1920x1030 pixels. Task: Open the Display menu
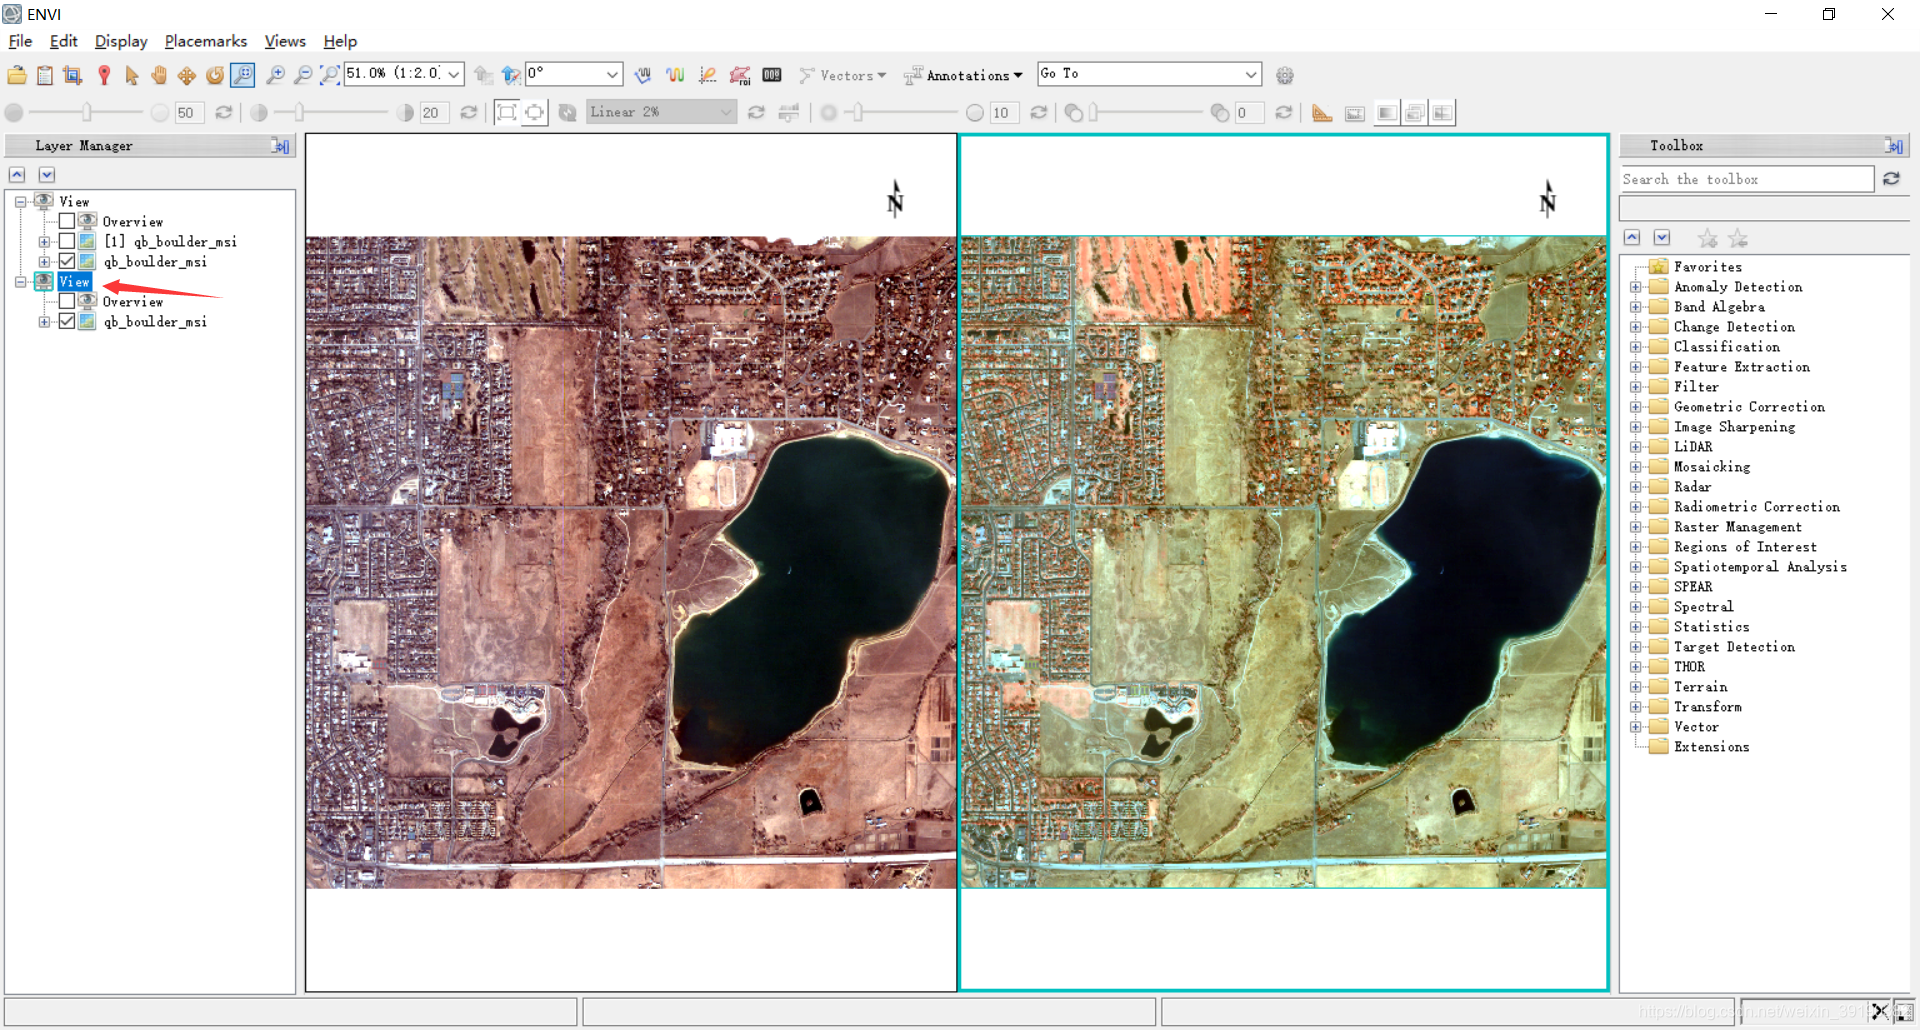tap(121, 41)
